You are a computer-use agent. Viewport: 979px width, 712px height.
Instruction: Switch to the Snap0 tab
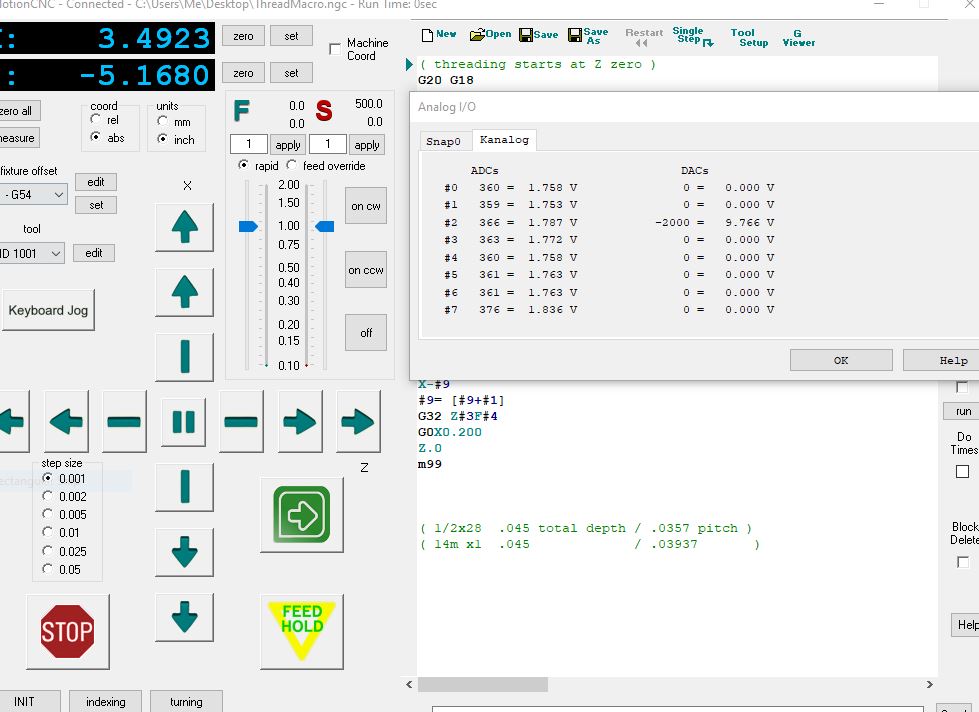[x=443, y=141]
